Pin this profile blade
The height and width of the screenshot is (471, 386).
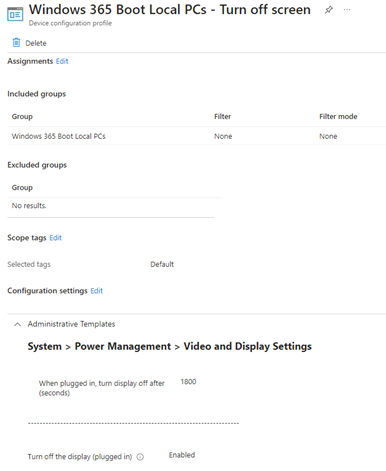(329, 10)
